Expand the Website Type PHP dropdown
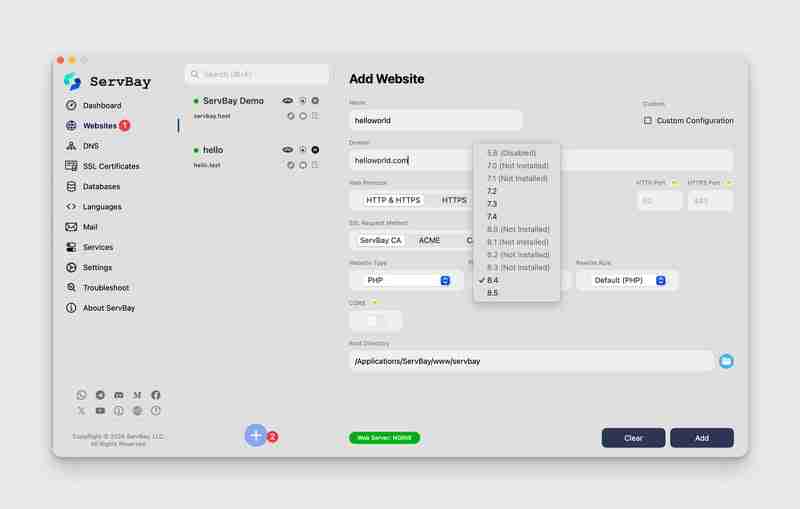 (x=405, y=280)
